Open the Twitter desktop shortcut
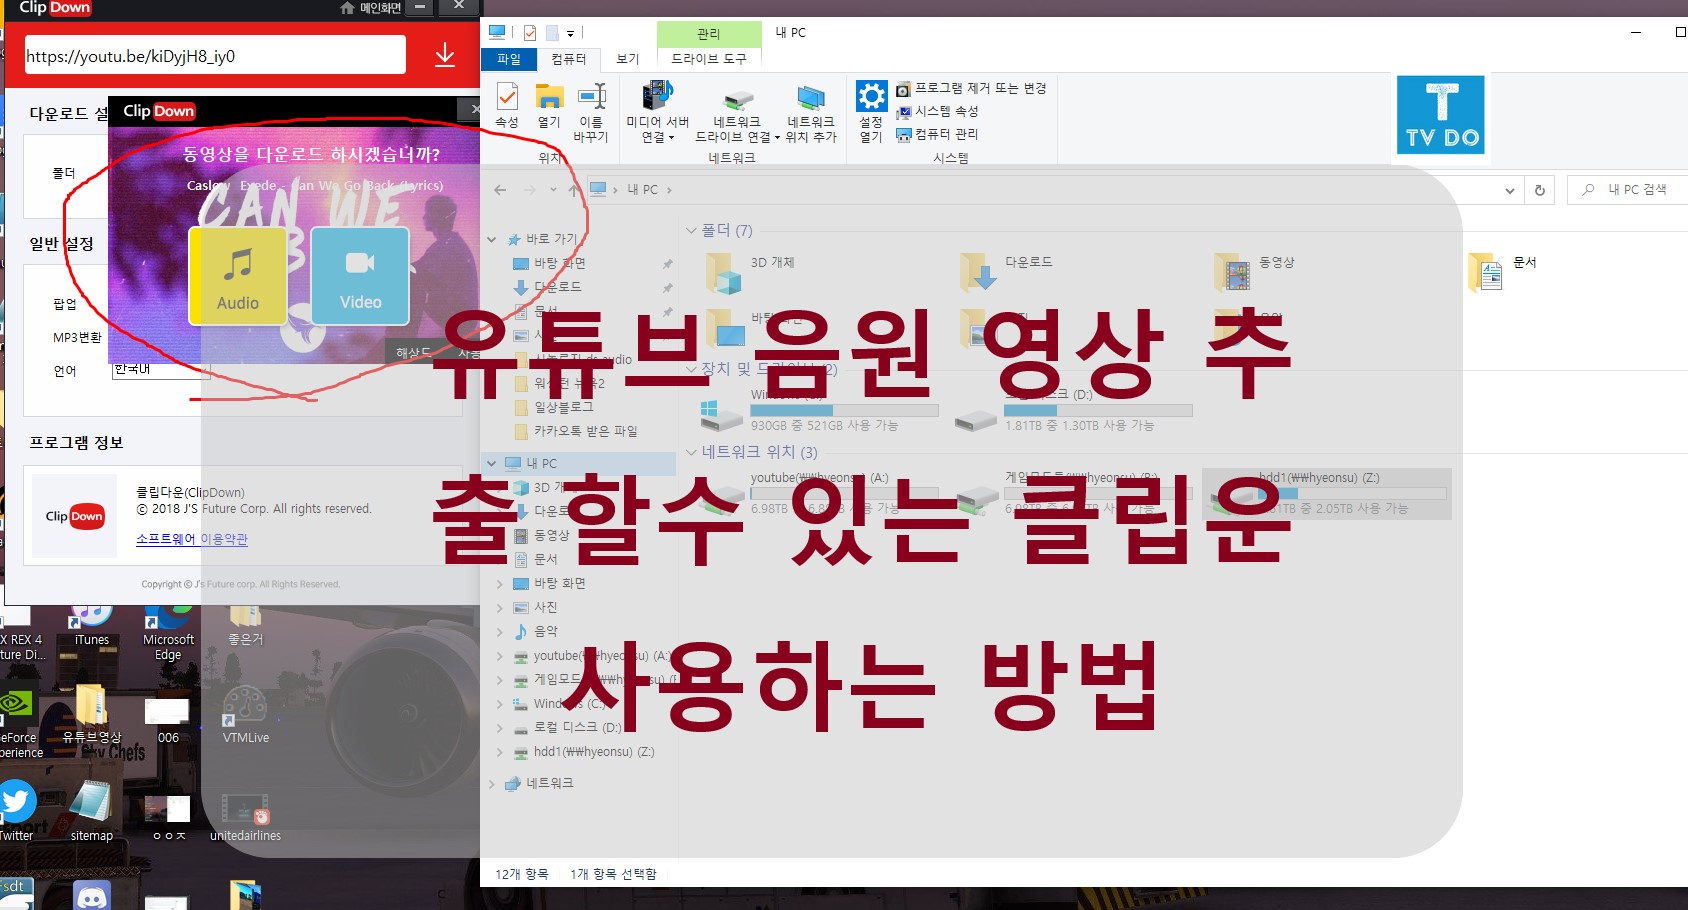The image size is (1688, 910). click(16, 810)
